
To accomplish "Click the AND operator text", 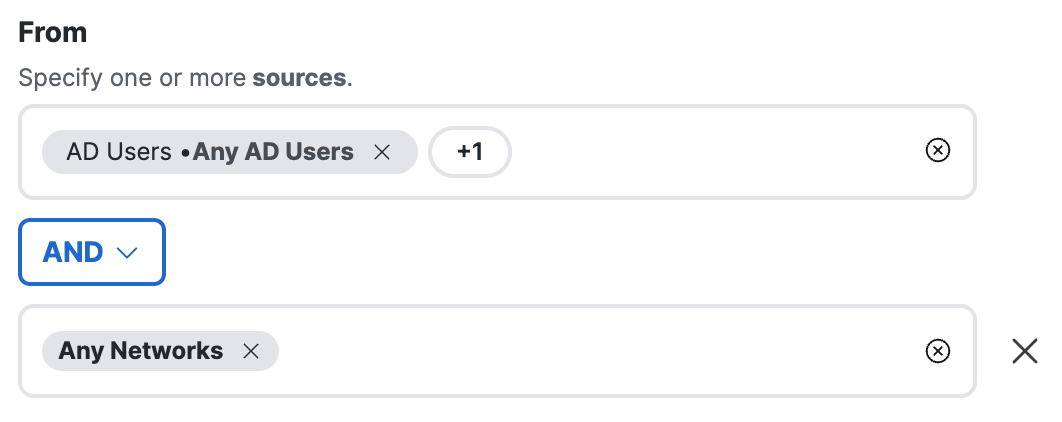I will [72, 252].
